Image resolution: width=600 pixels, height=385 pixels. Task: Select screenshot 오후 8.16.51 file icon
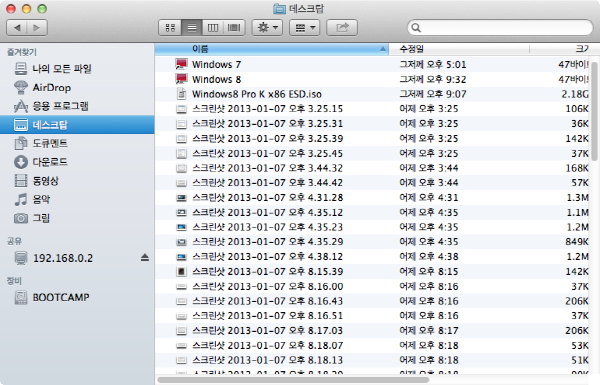tap(181, 316)
